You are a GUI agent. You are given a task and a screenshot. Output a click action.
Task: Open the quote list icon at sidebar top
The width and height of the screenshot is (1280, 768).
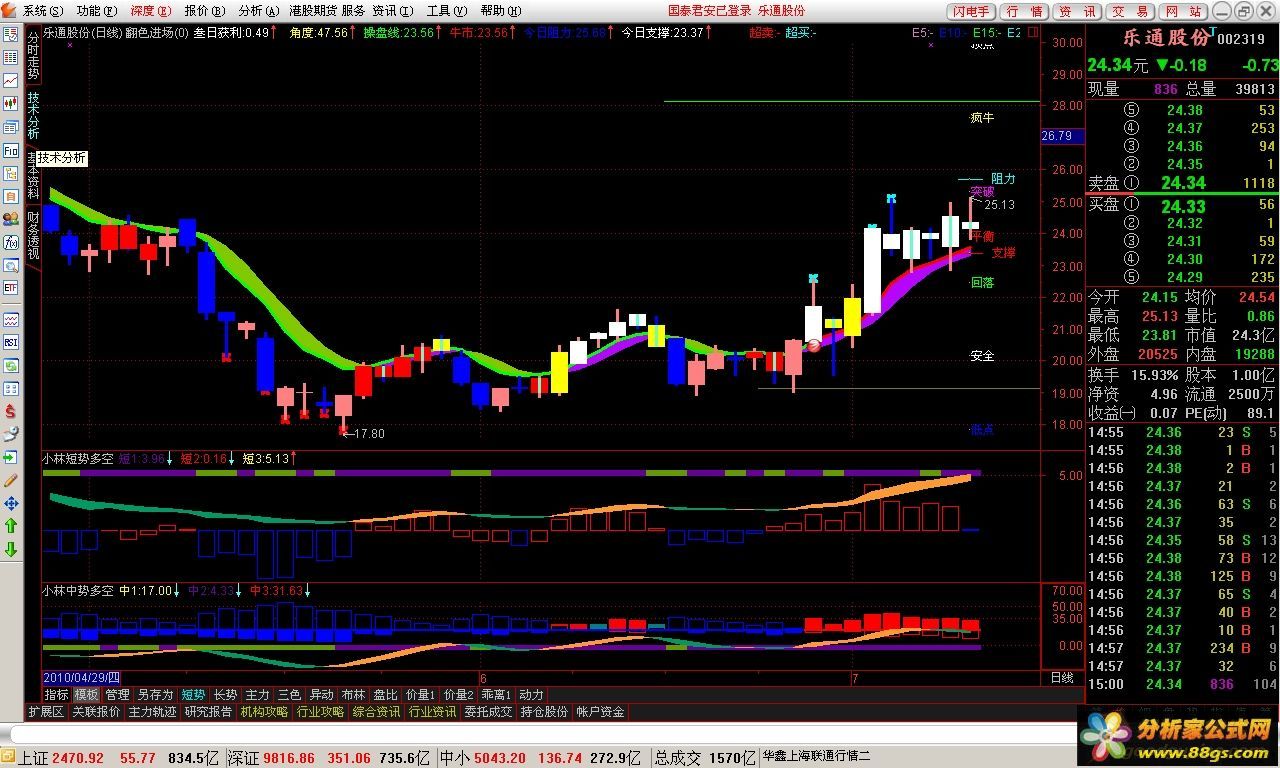[x=10, y=34]
